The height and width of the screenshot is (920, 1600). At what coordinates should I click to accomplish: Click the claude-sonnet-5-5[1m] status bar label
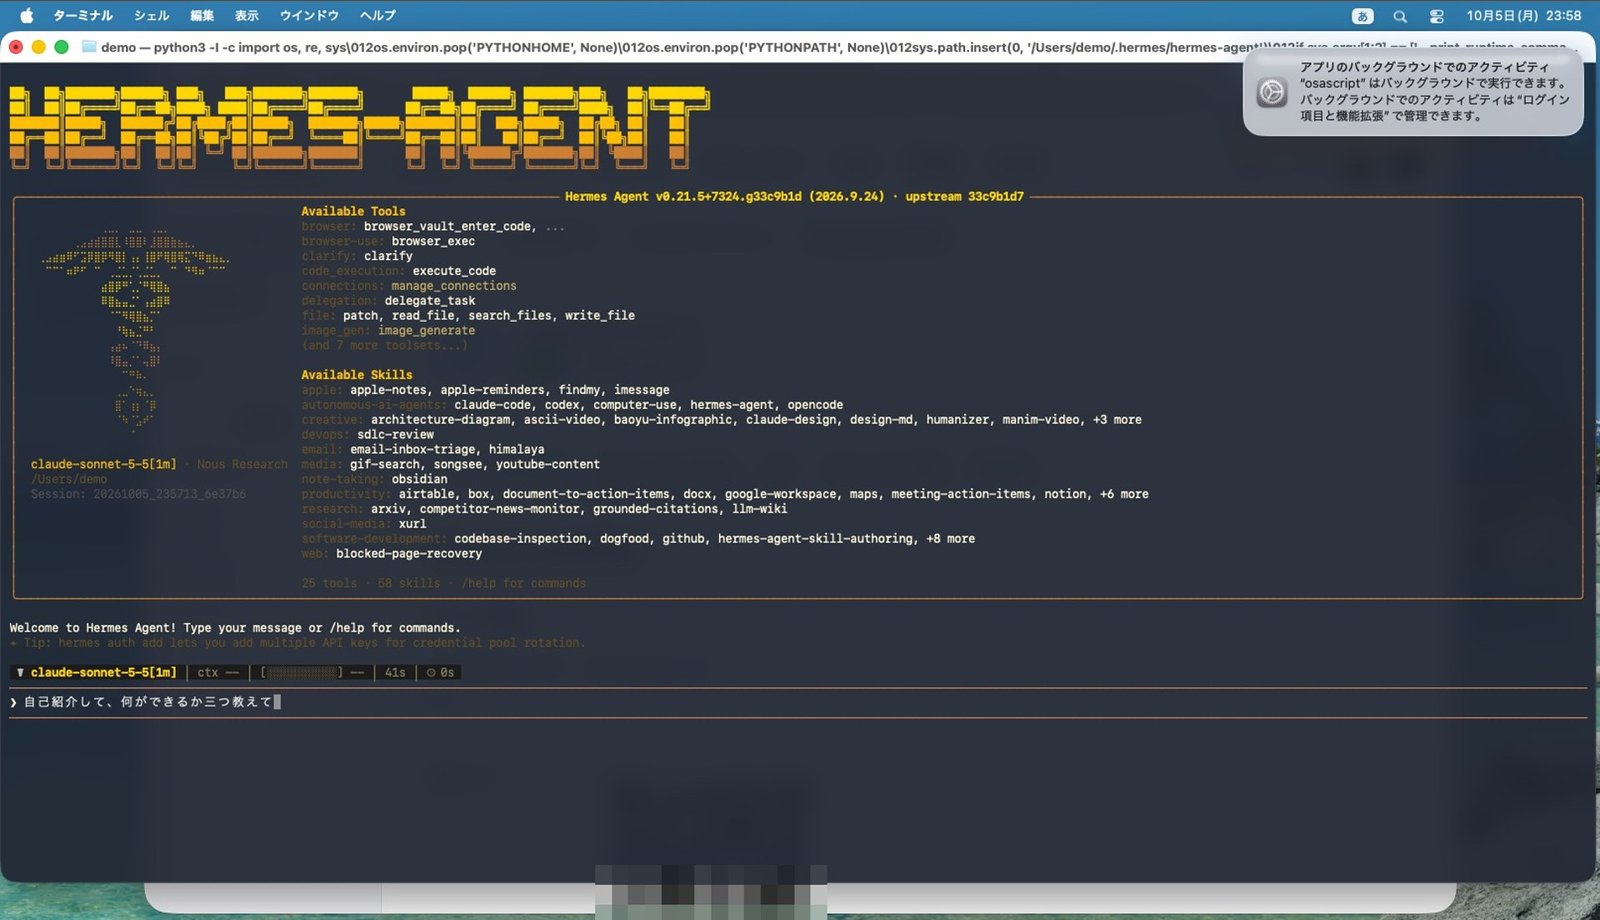coord(103,672)
